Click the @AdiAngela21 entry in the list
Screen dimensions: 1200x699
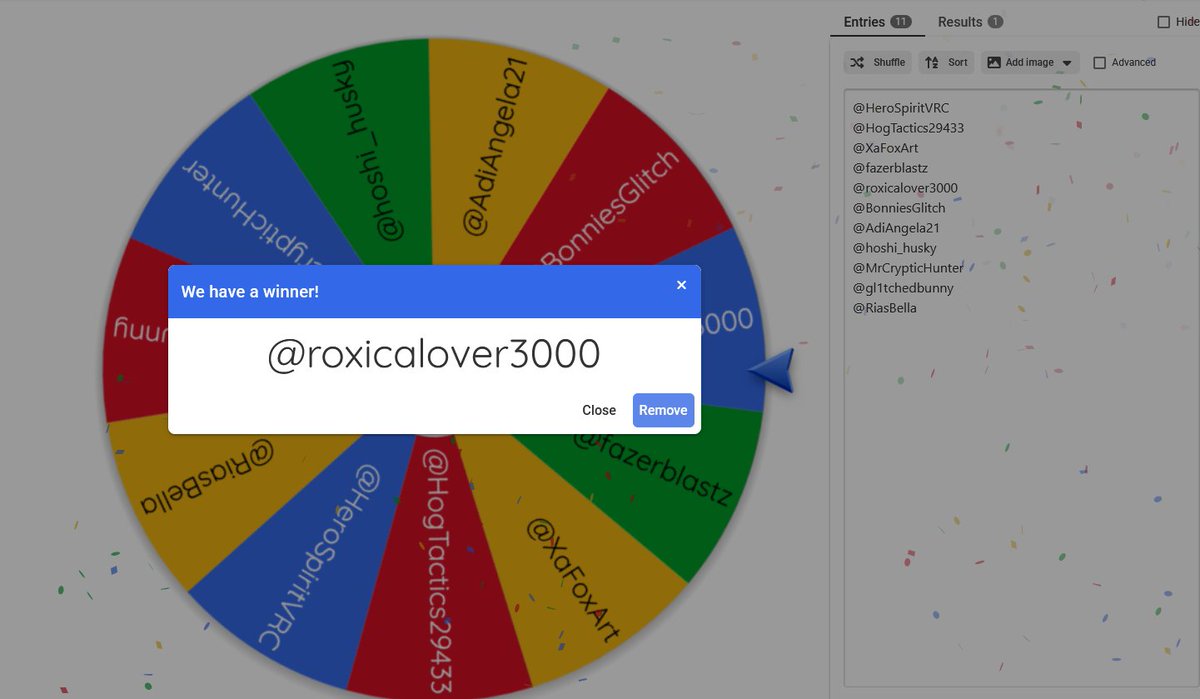click(896, 228)
